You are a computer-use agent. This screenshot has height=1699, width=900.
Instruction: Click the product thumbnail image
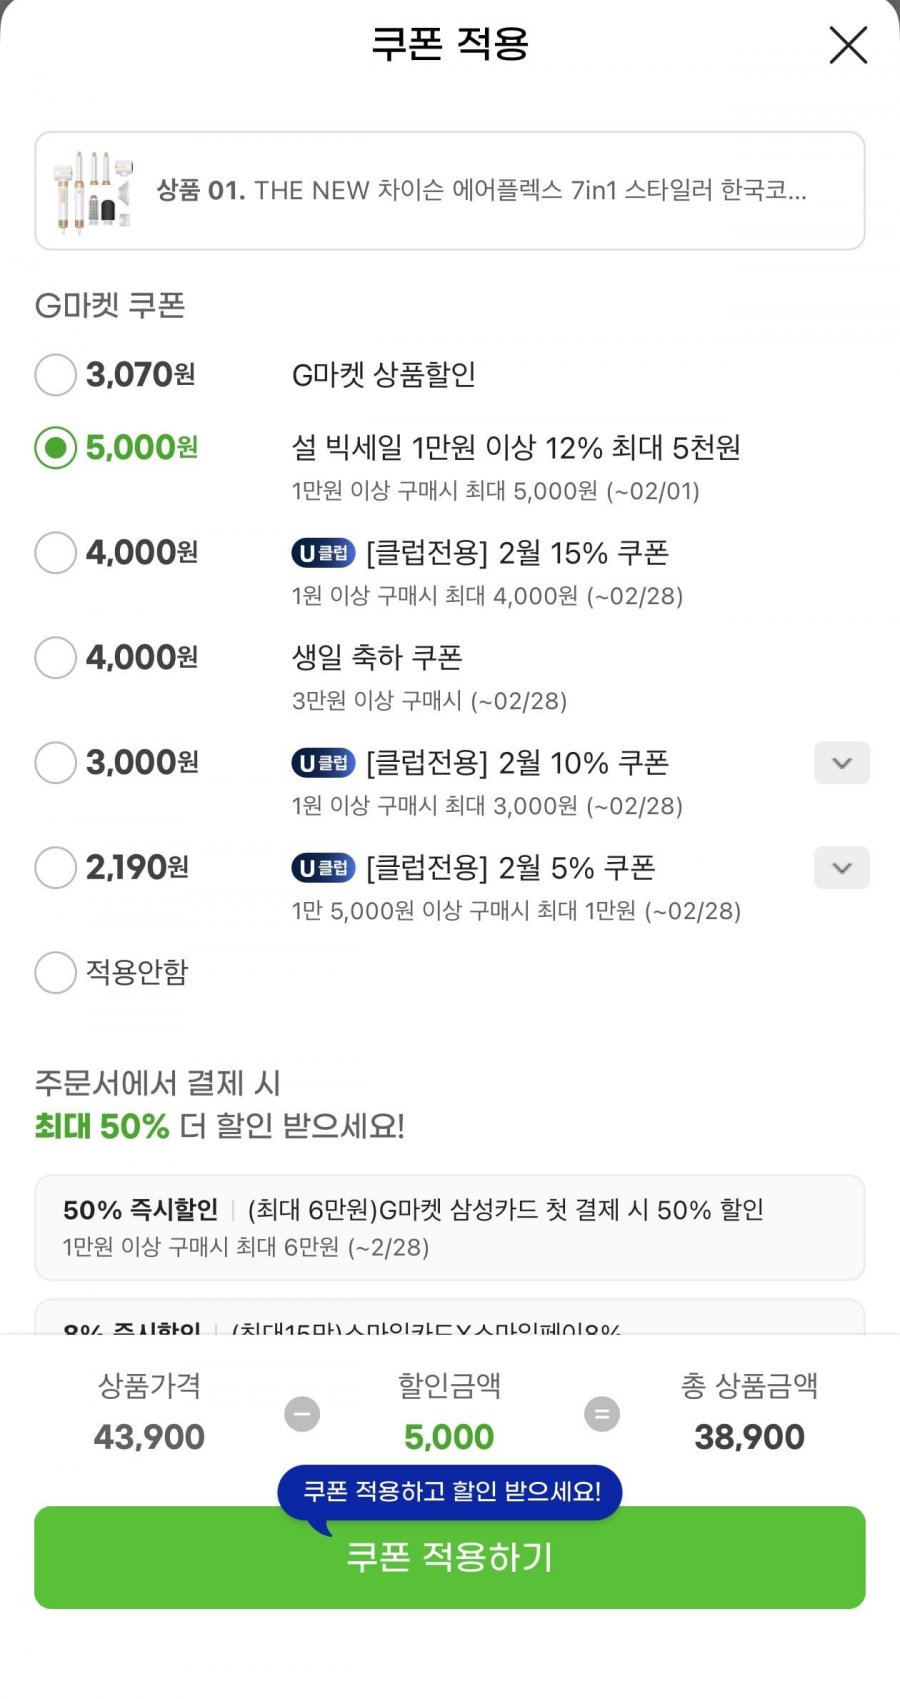[92, 190]
